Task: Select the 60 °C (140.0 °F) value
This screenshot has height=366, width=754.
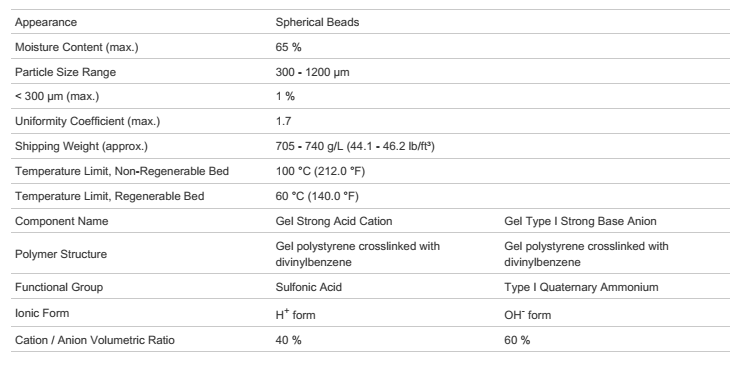Action: pos(317,196)
